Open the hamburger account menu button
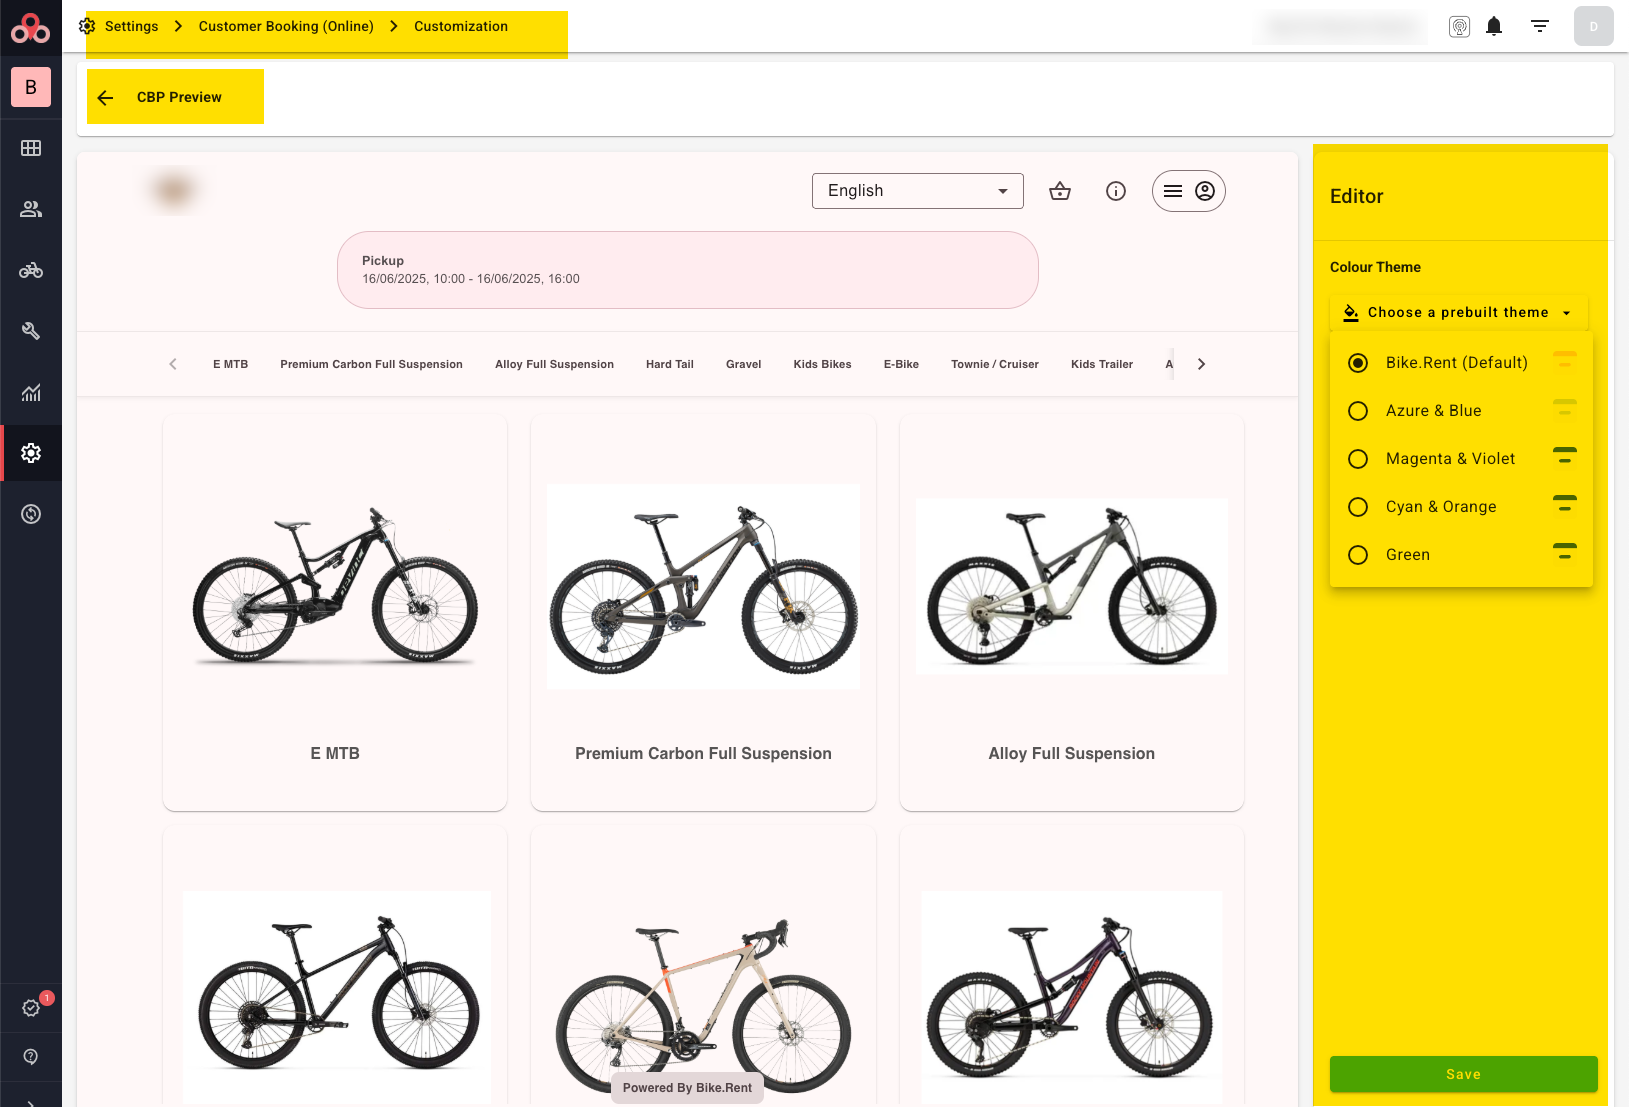Viewport: 1629px width, 1107px height. [x=1189, y=191]
